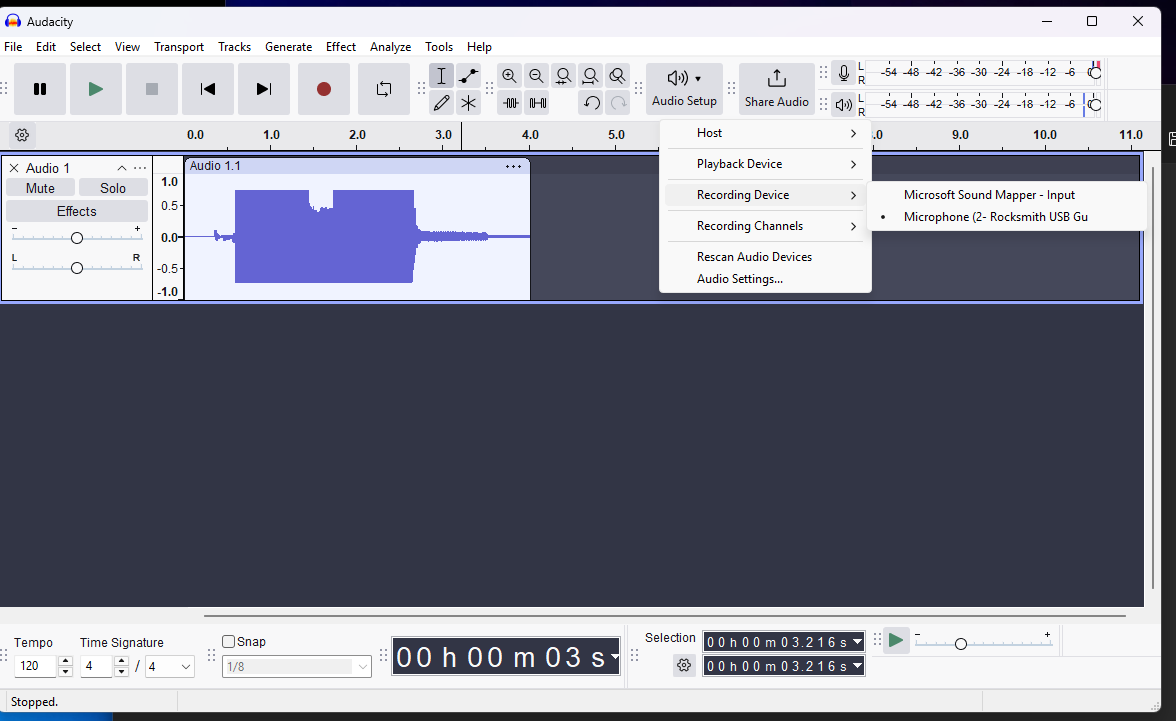The height and width of the screenshot is (721, 1176).
Task: Select the Multi-tool asterisk icon
Action: click(x=469, y=103)
